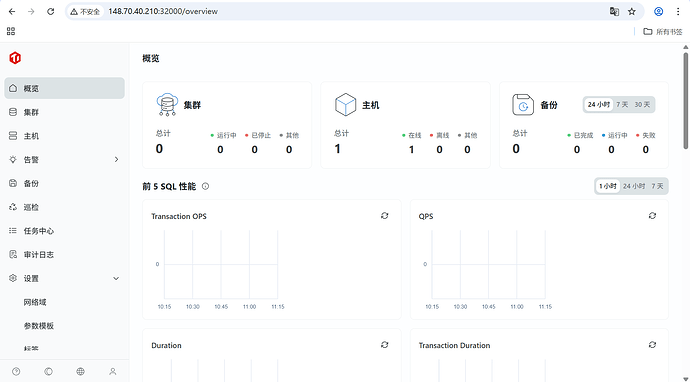Refresh the QPS chart
This screenshot has height=382, width=690.
(652, 216)
